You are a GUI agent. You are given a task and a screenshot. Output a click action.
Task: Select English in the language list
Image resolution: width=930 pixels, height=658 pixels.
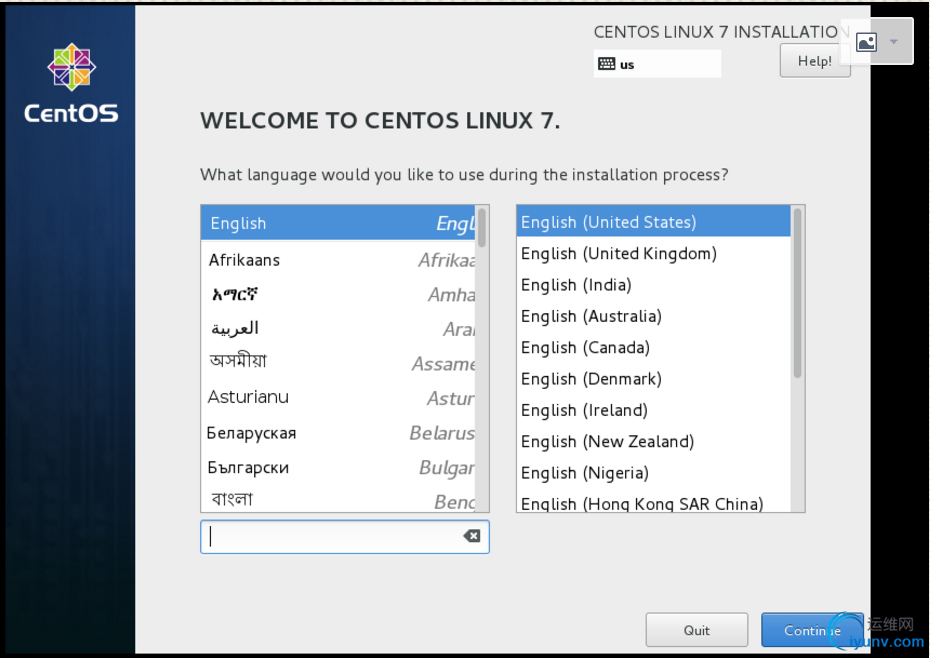click(339, 223)
